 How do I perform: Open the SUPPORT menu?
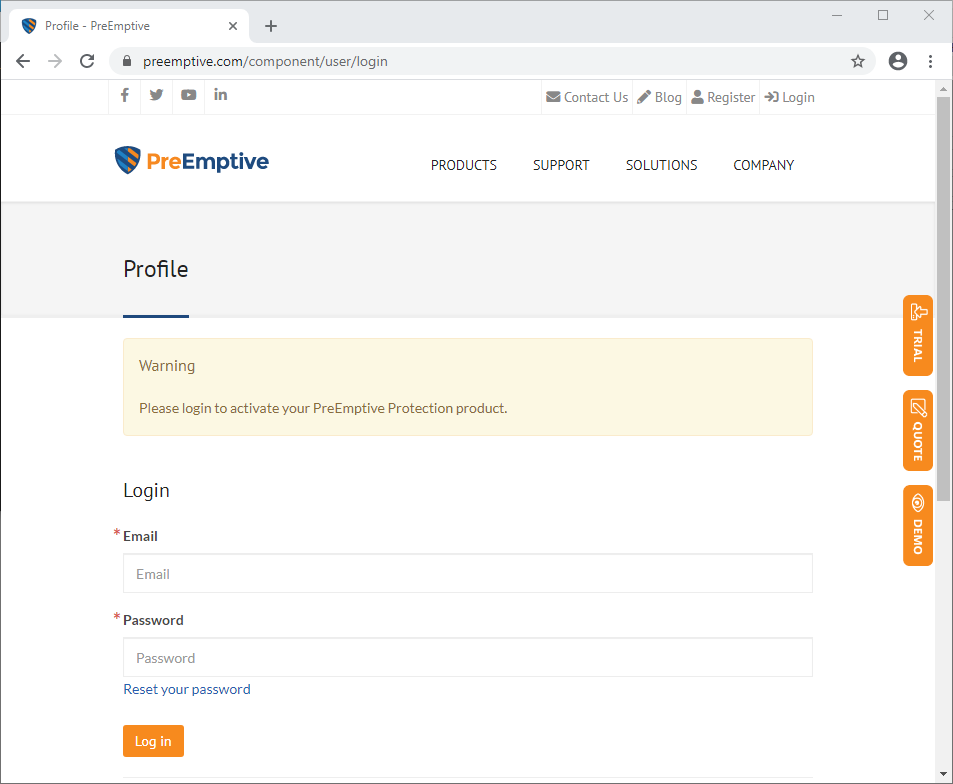(561, 165)
